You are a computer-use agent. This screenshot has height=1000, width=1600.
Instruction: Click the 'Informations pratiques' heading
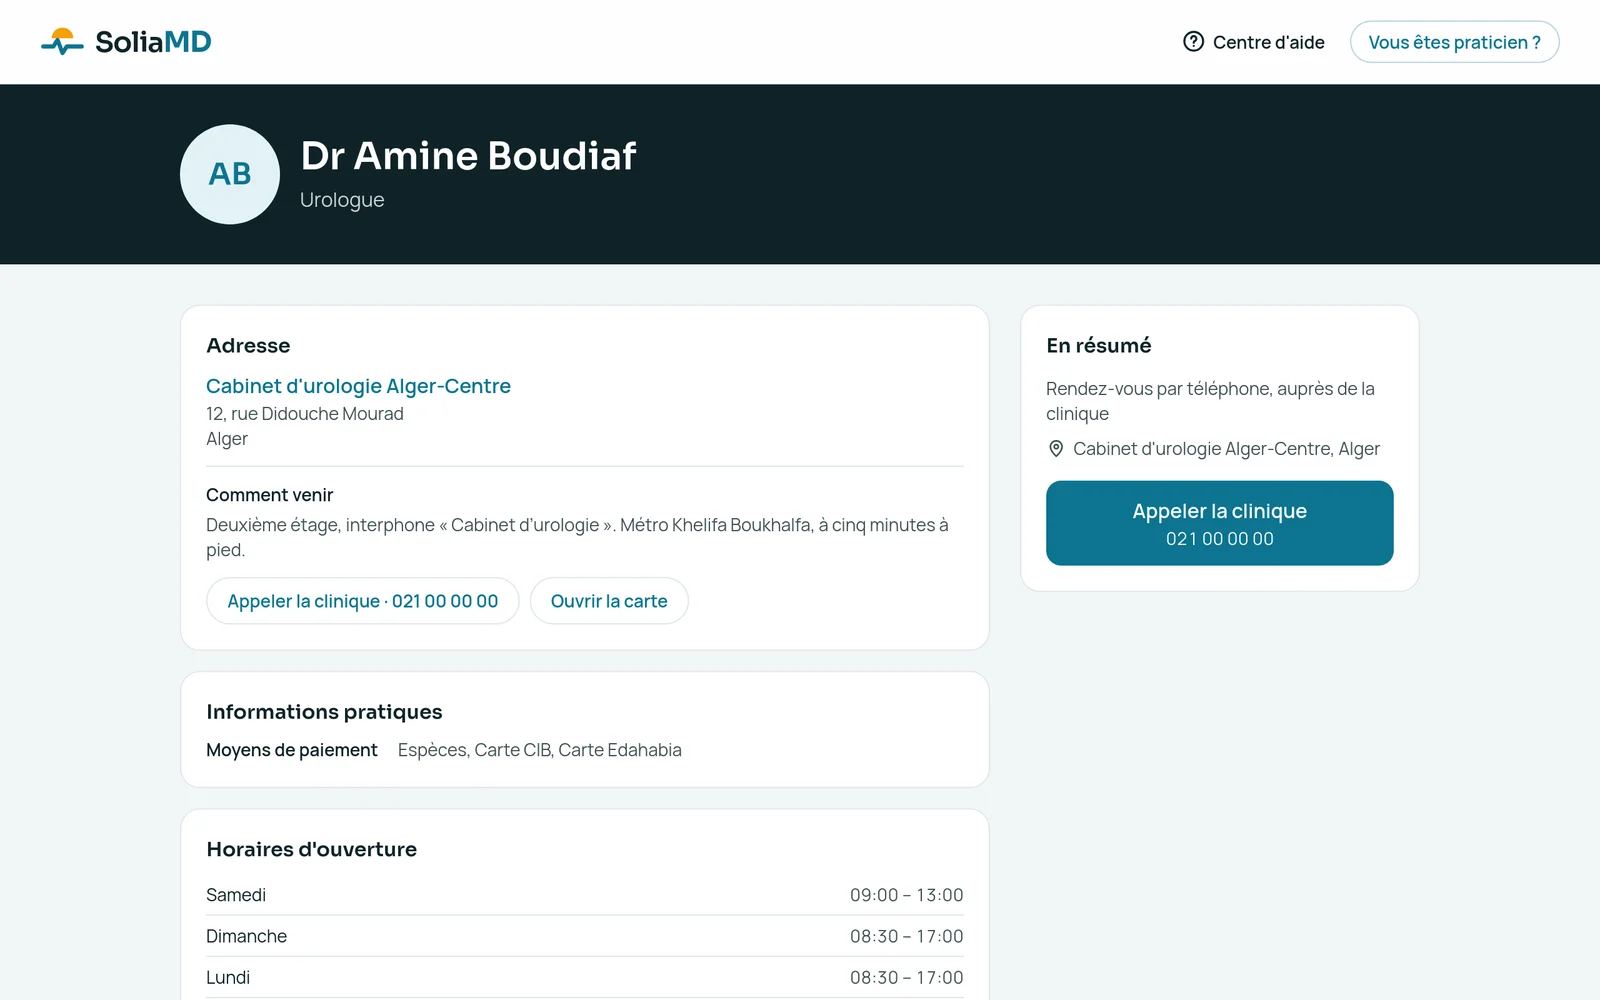[x=324, y=712]
